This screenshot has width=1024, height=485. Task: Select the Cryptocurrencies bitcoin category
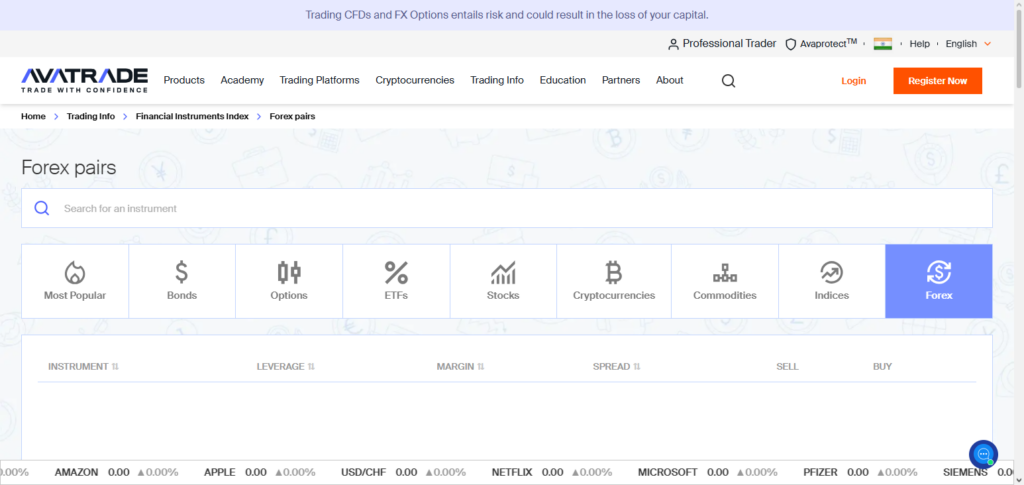pos(614,281)
